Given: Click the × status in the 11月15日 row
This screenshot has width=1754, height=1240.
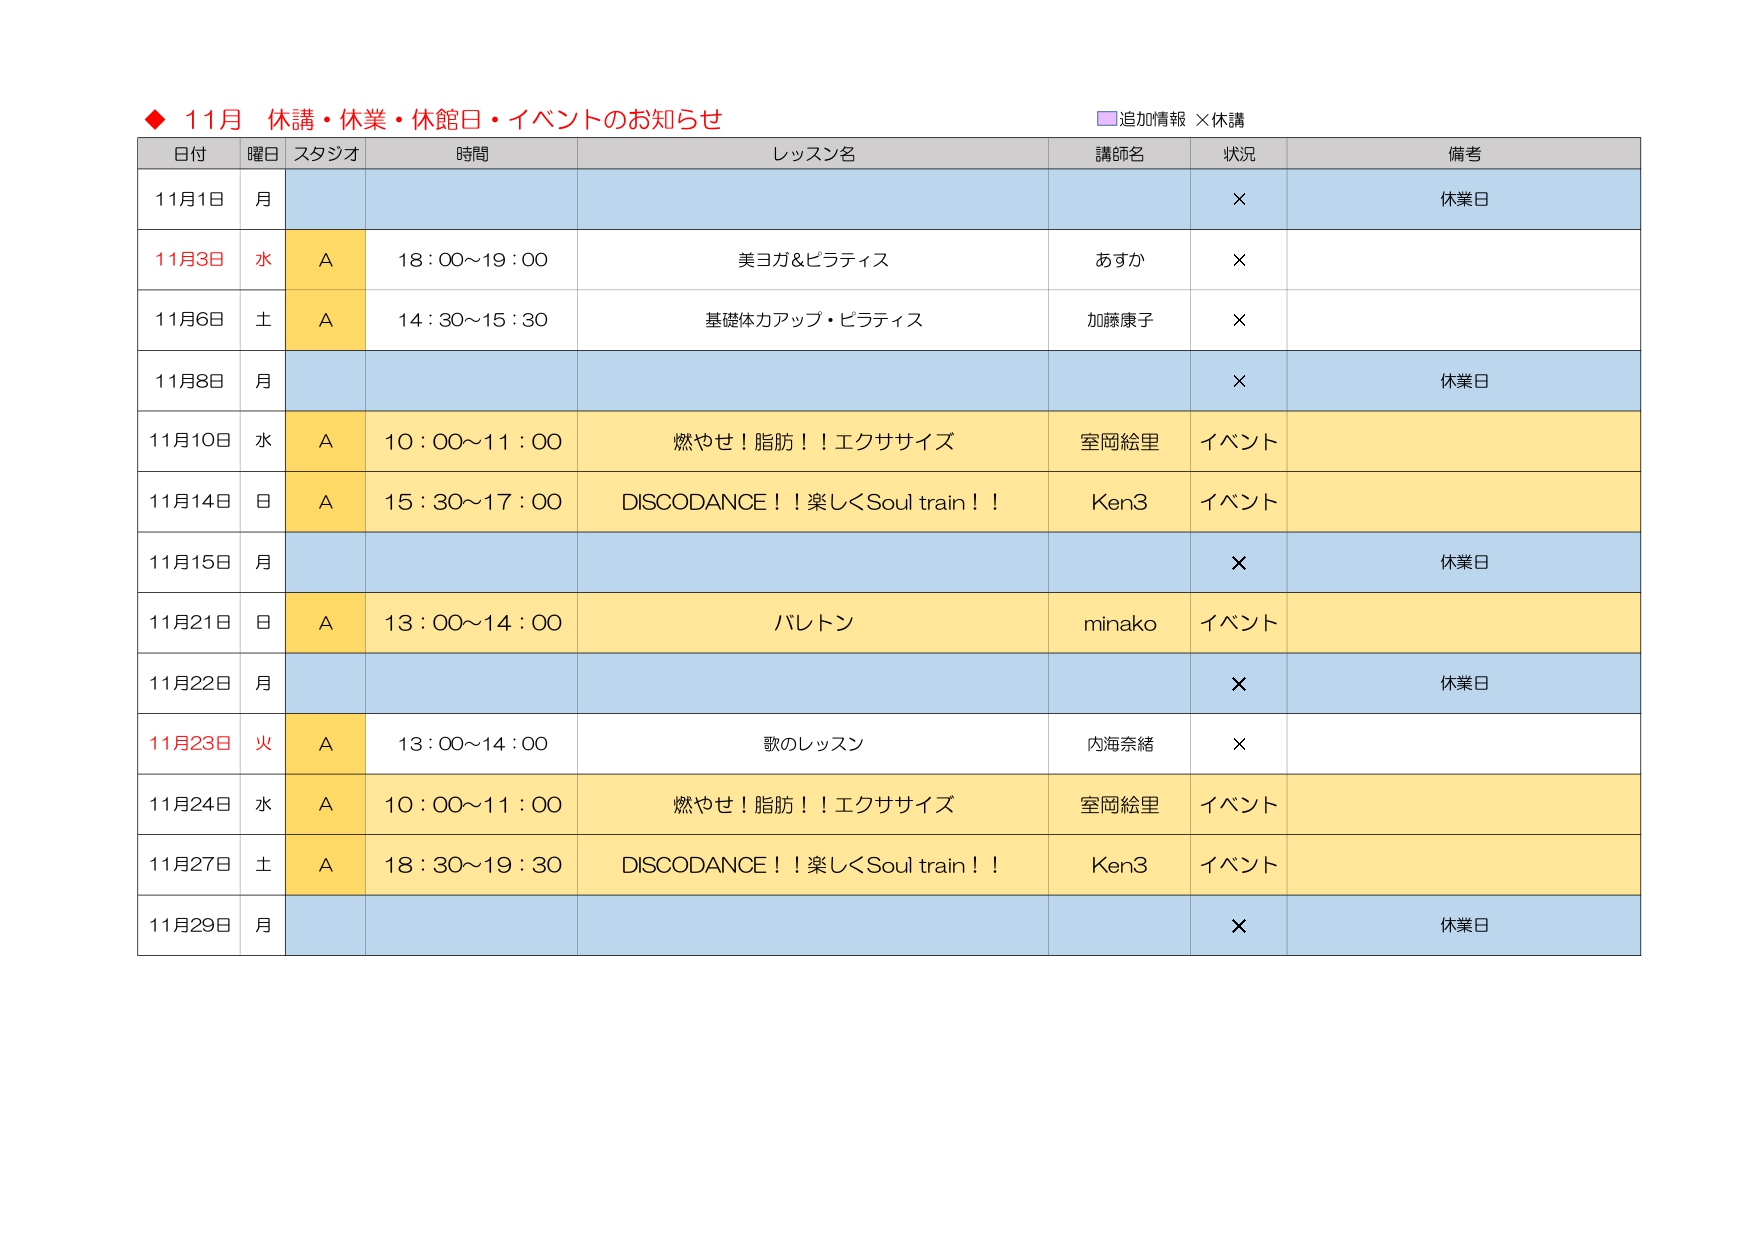Looking at the screenshot, I should [x=1239, y=563].
